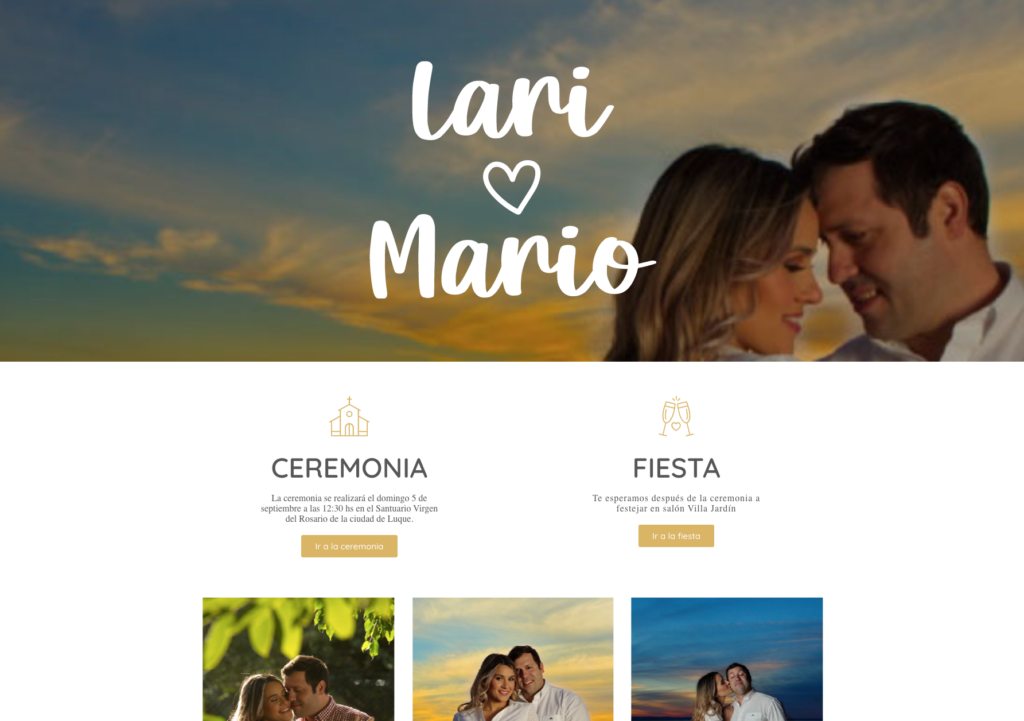1024x721 pixels.
Task: Open the photo of kiss on cheek at dusk
Action: click(x=727, y=659)
